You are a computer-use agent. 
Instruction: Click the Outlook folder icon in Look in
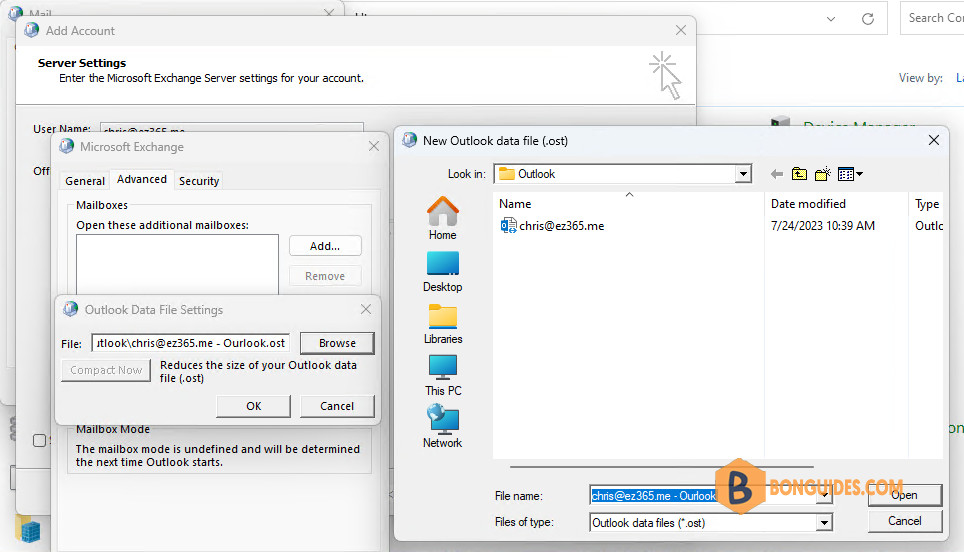507,174
